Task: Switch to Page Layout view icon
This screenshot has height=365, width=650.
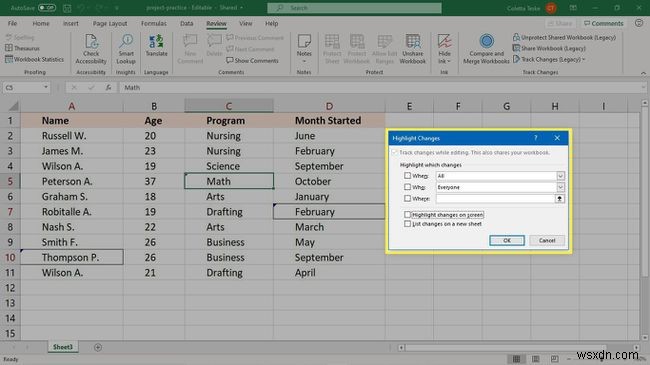Action: tap(536, 359)
